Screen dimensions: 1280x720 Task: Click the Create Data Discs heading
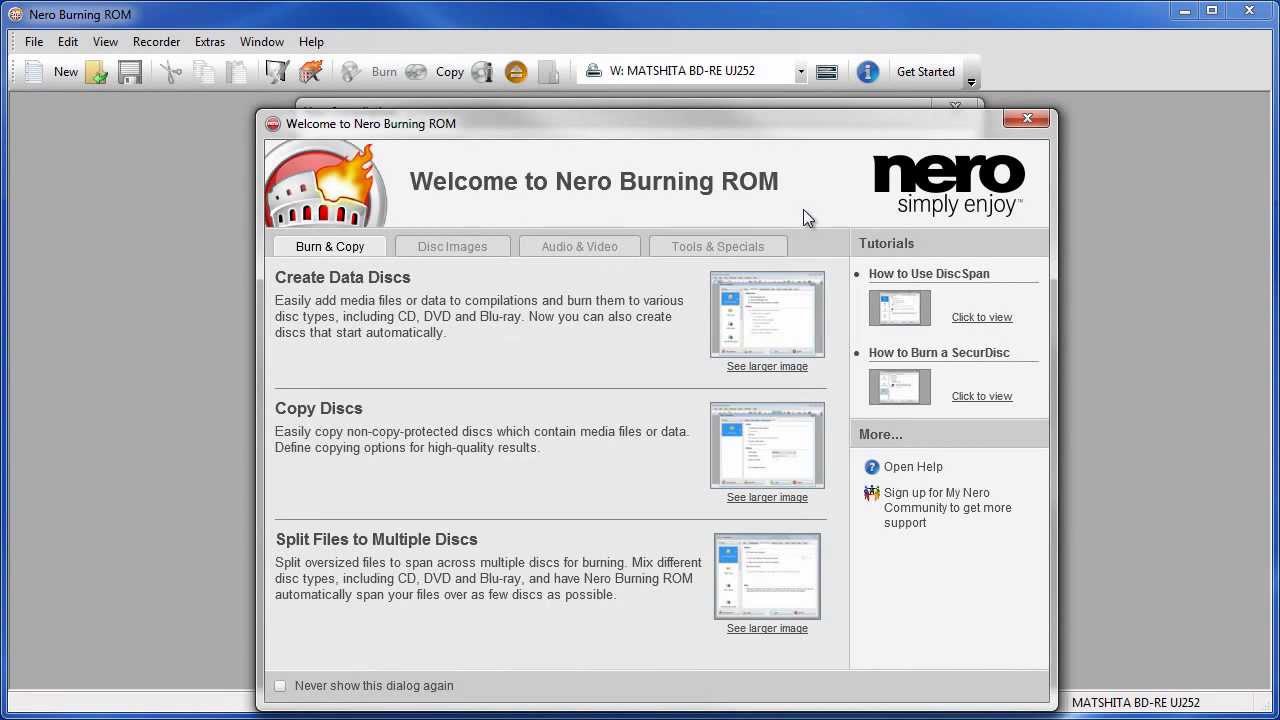tap(343, 278)
